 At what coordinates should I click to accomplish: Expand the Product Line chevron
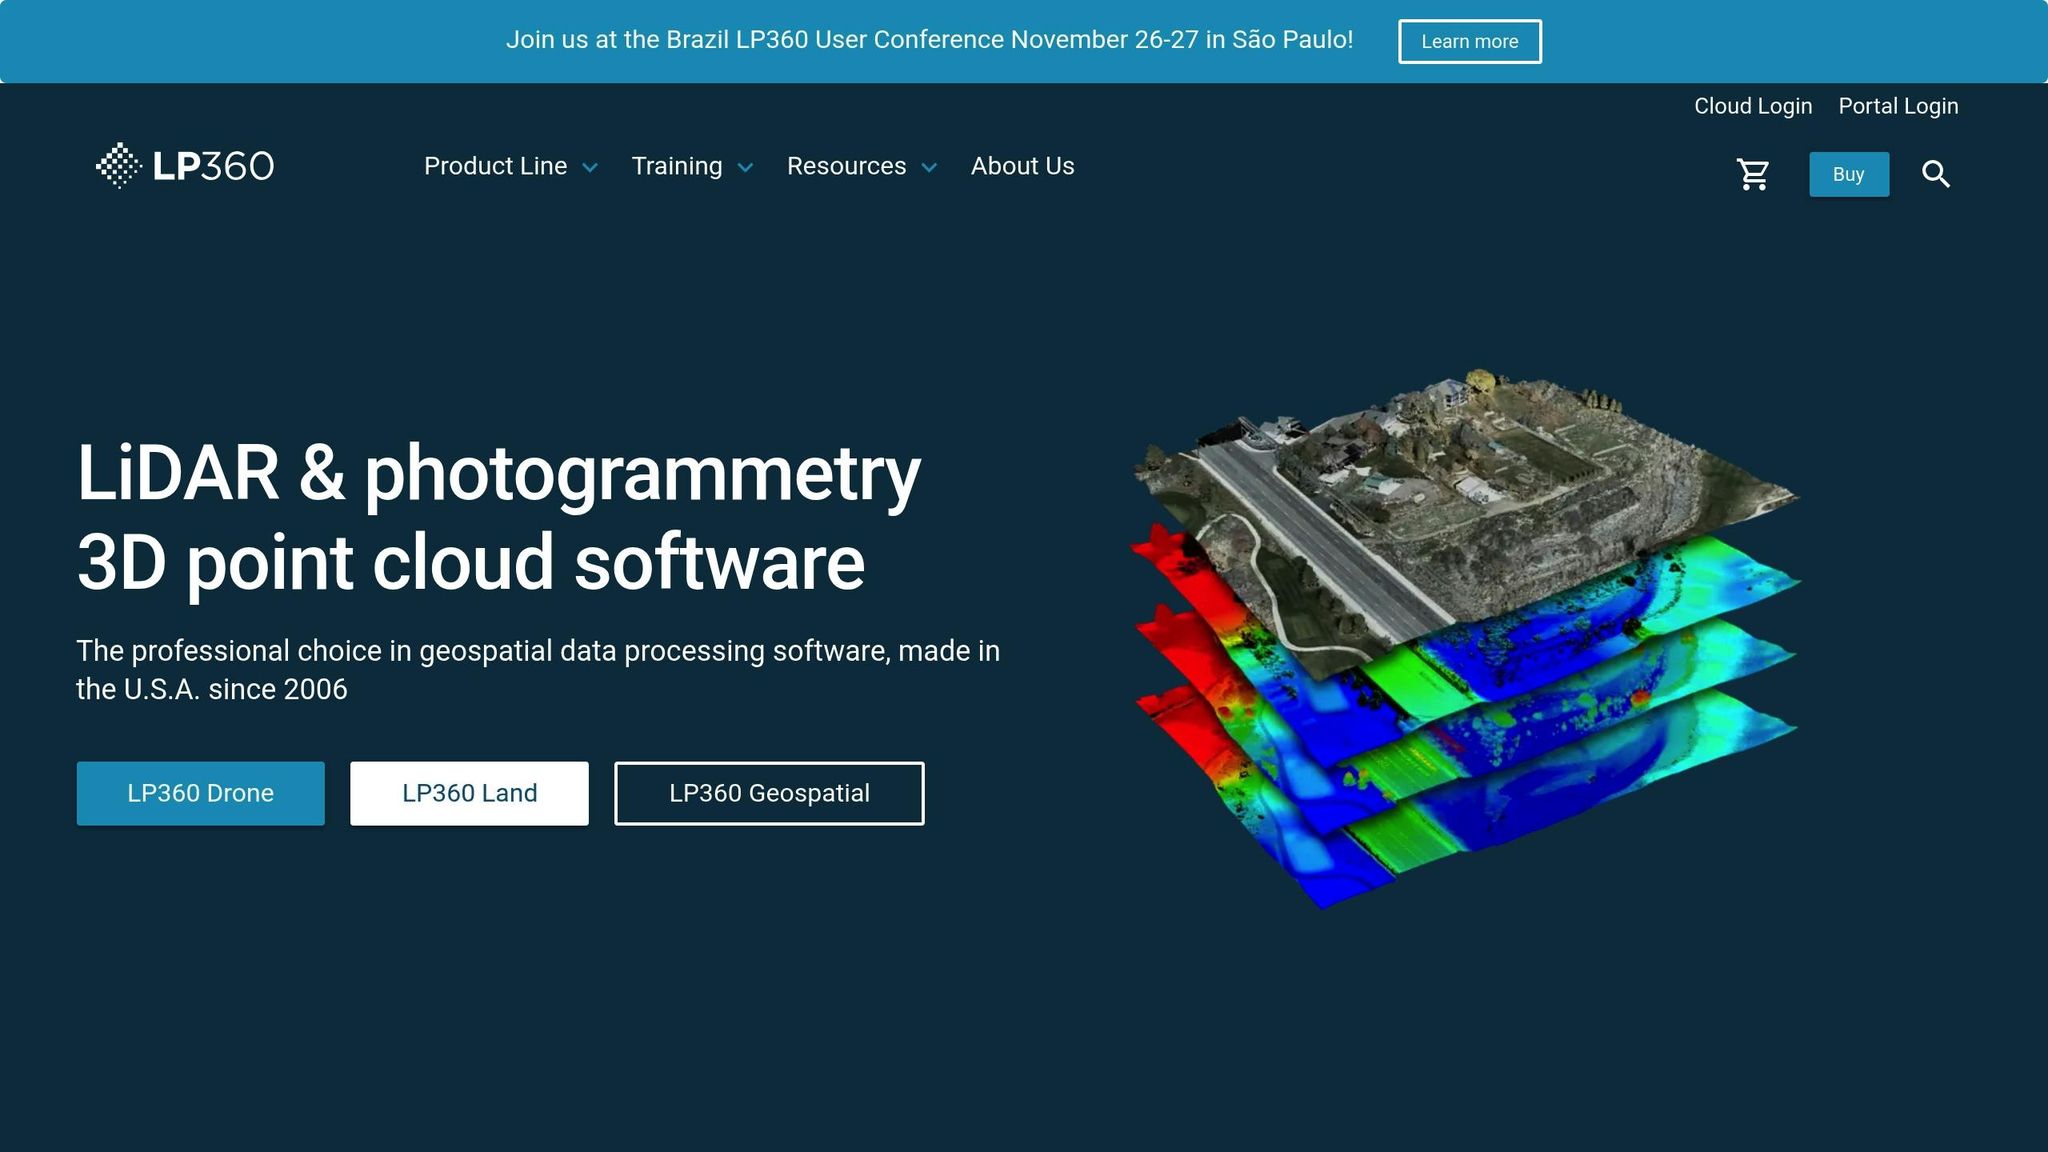590,168
